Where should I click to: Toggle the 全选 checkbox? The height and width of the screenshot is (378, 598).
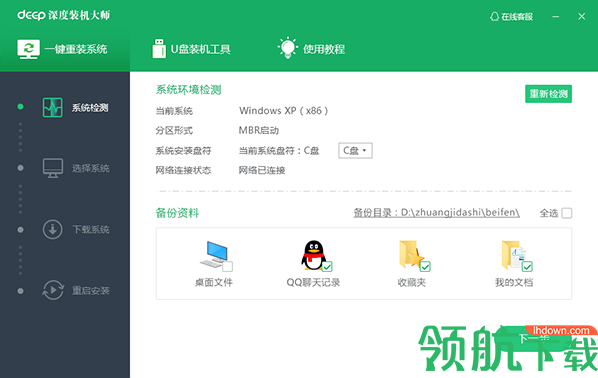[x=567, y=213]
